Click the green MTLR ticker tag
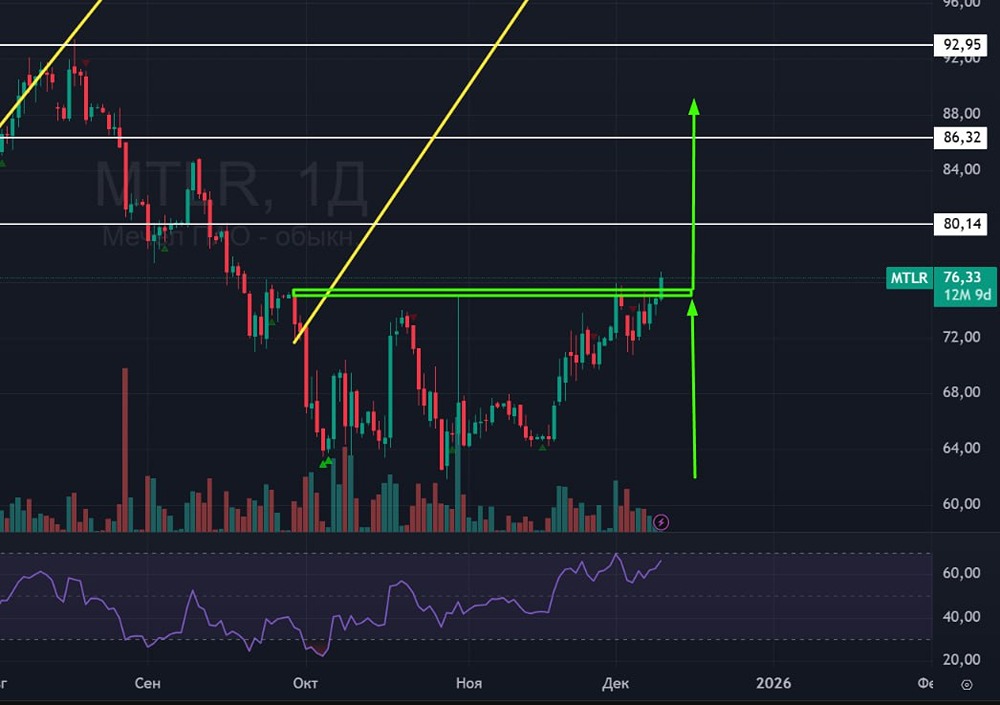The image size is (1000, 705). 909,278
